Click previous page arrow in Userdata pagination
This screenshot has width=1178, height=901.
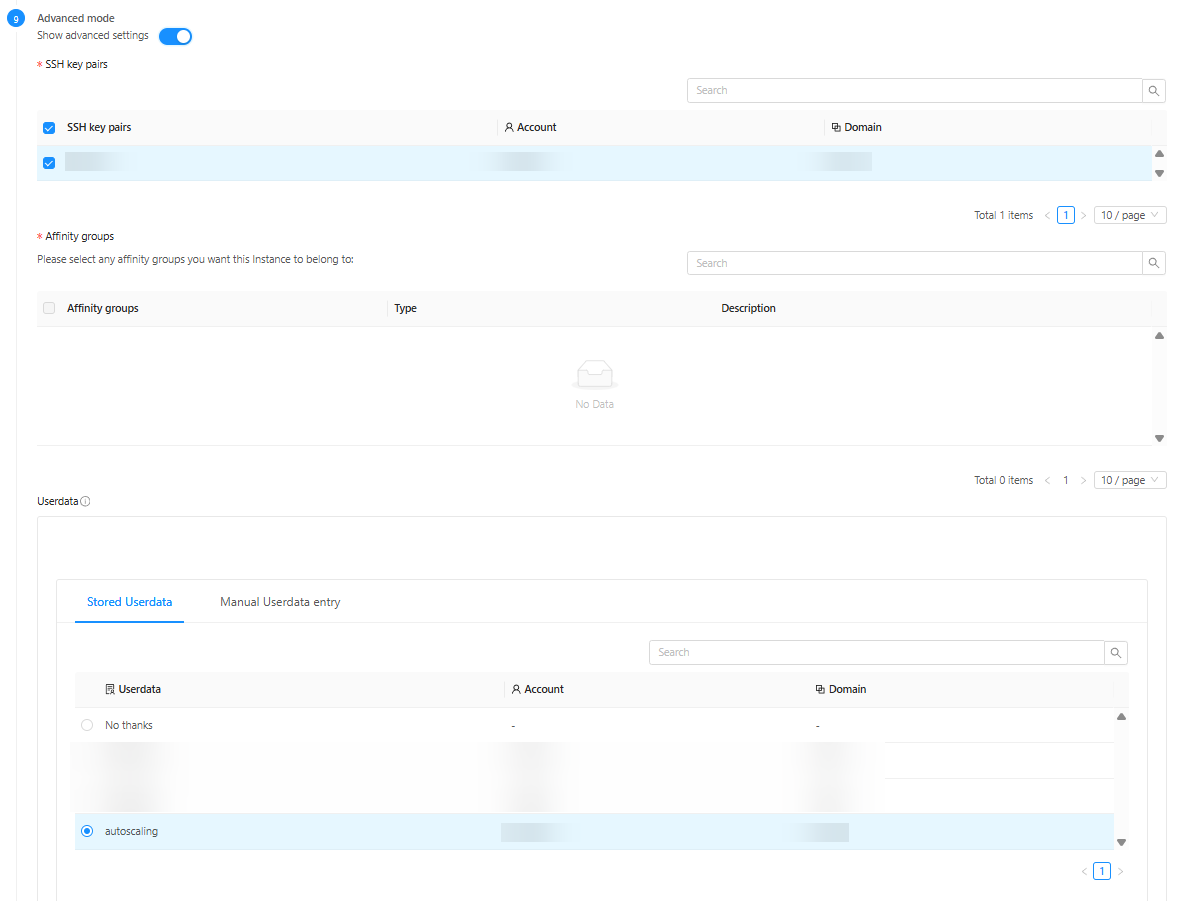click(1084, 872)
